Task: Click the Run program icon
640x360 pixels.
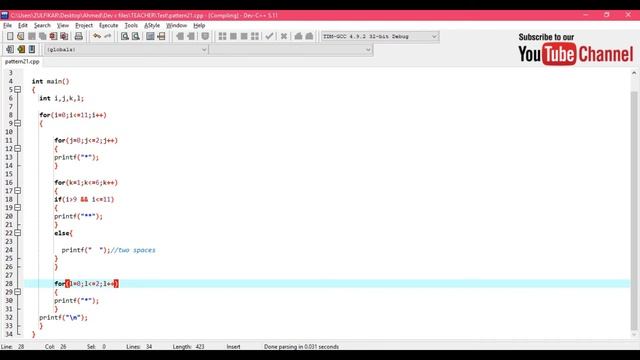Action: click(x=233, y=36)
